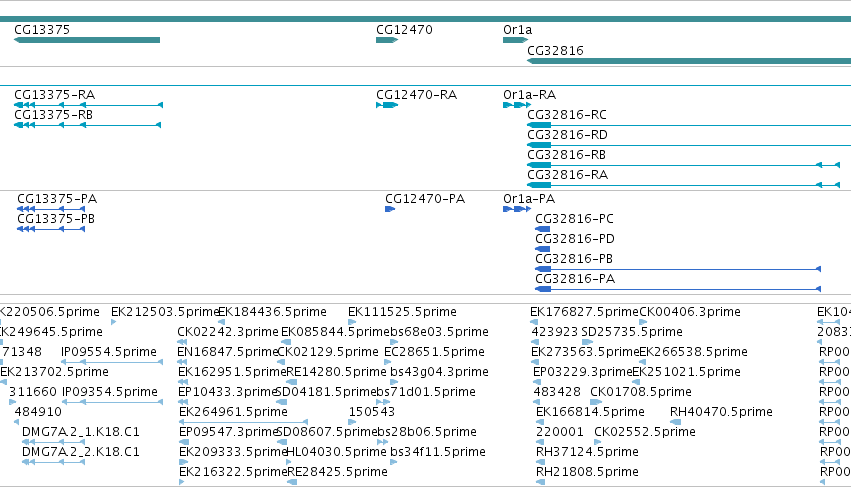Select the CK02552.5prime label
Screen dimensions: 851x487
[x=645, y=432]
